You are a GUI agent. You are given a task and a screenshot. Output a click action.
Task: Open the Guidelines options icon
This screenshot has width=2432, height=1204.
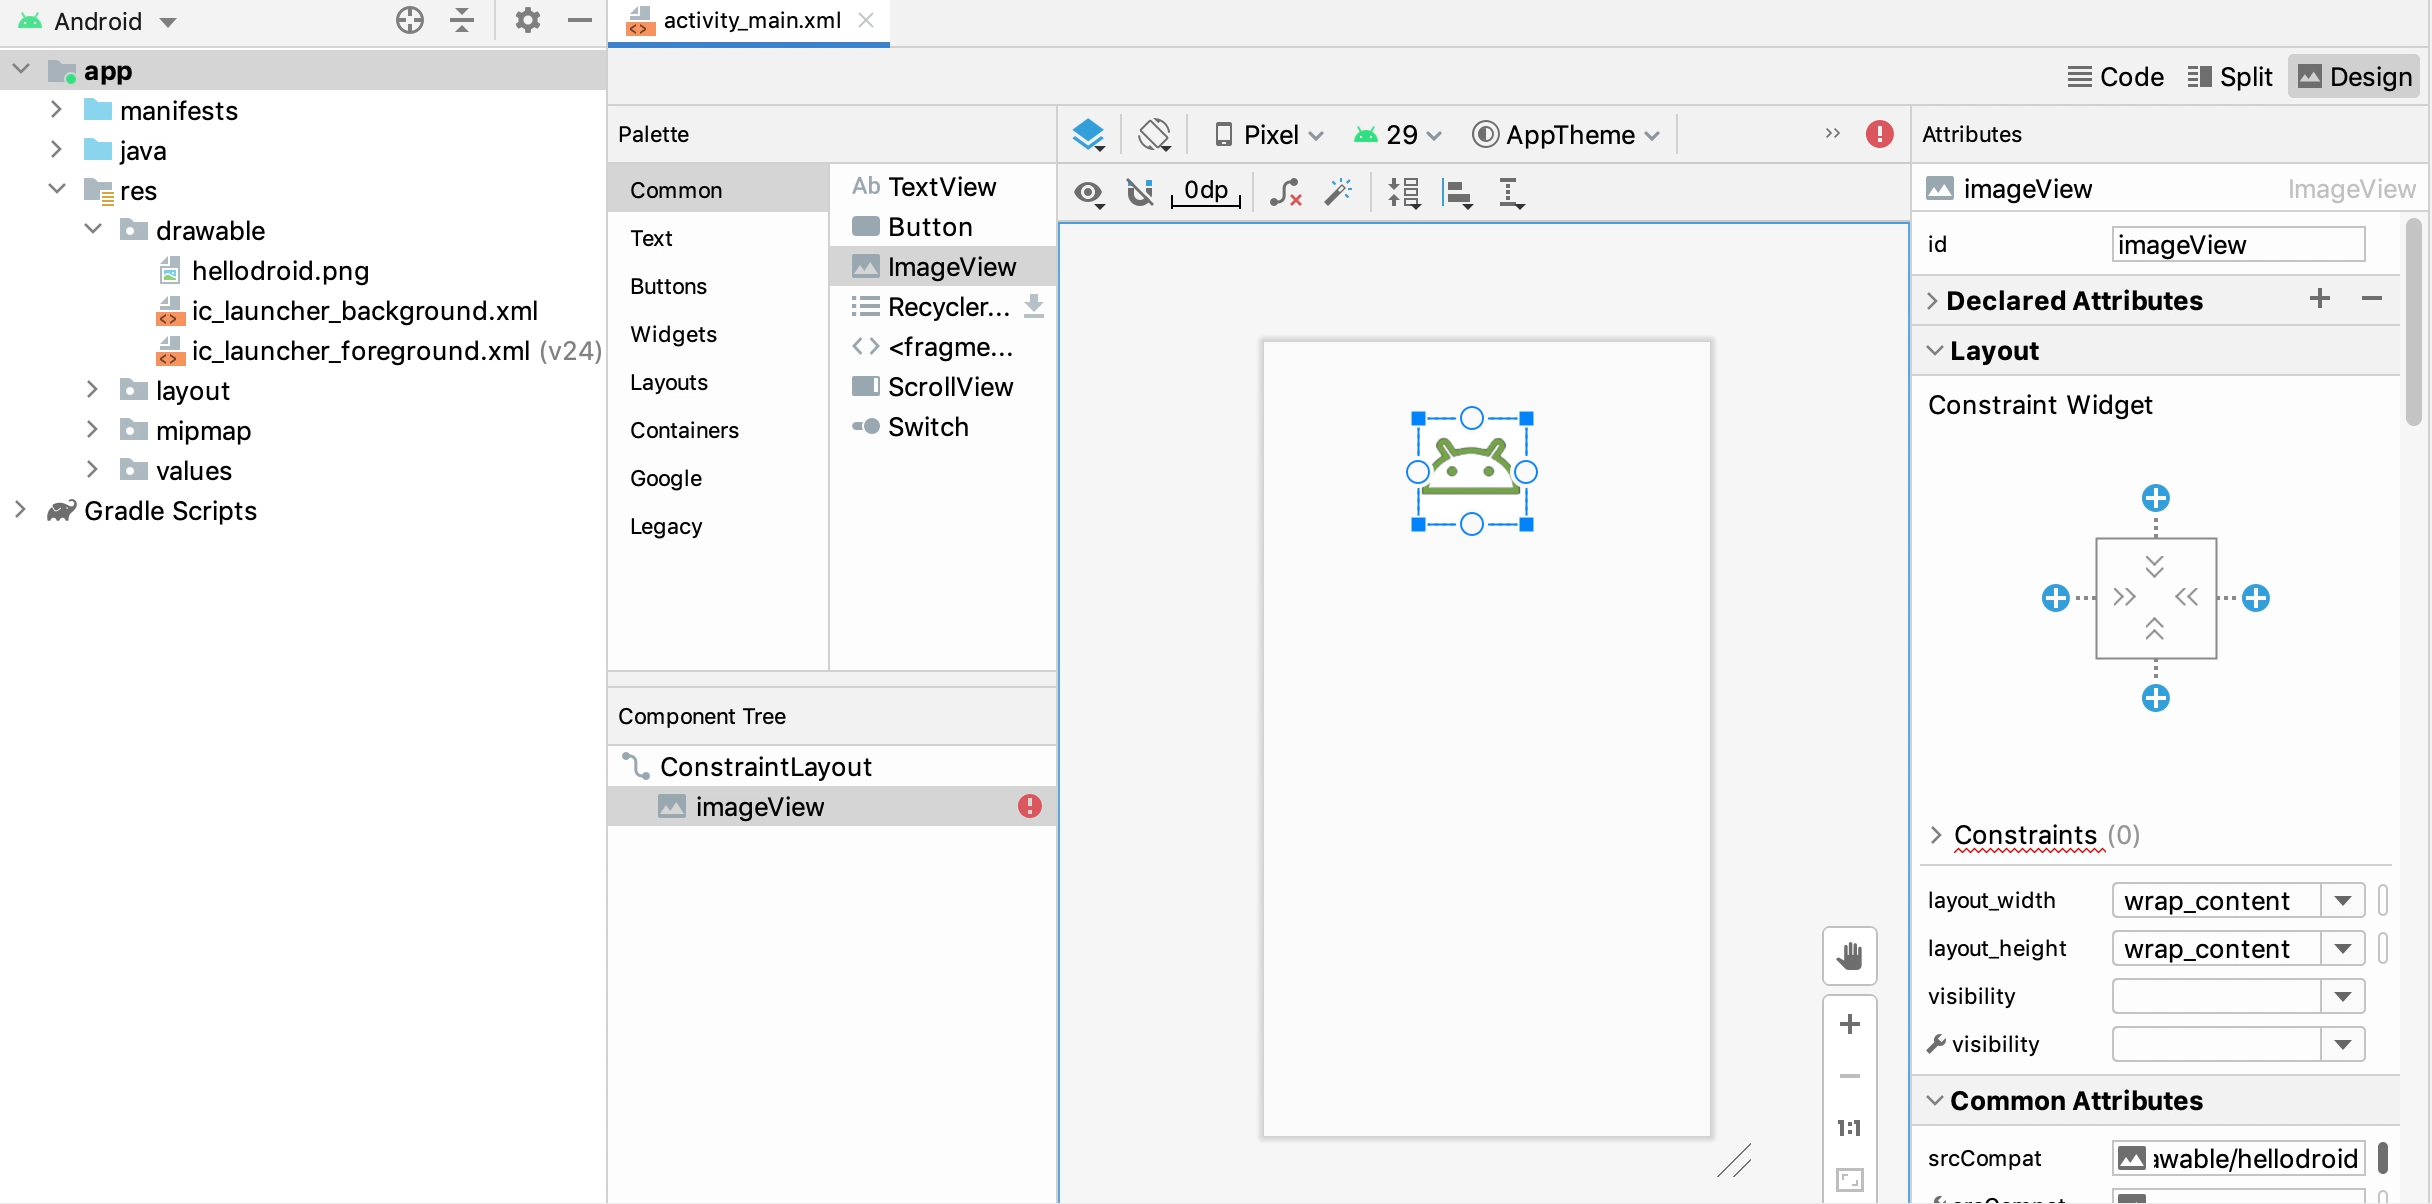pyautogui.click(x=1511, y=193)
